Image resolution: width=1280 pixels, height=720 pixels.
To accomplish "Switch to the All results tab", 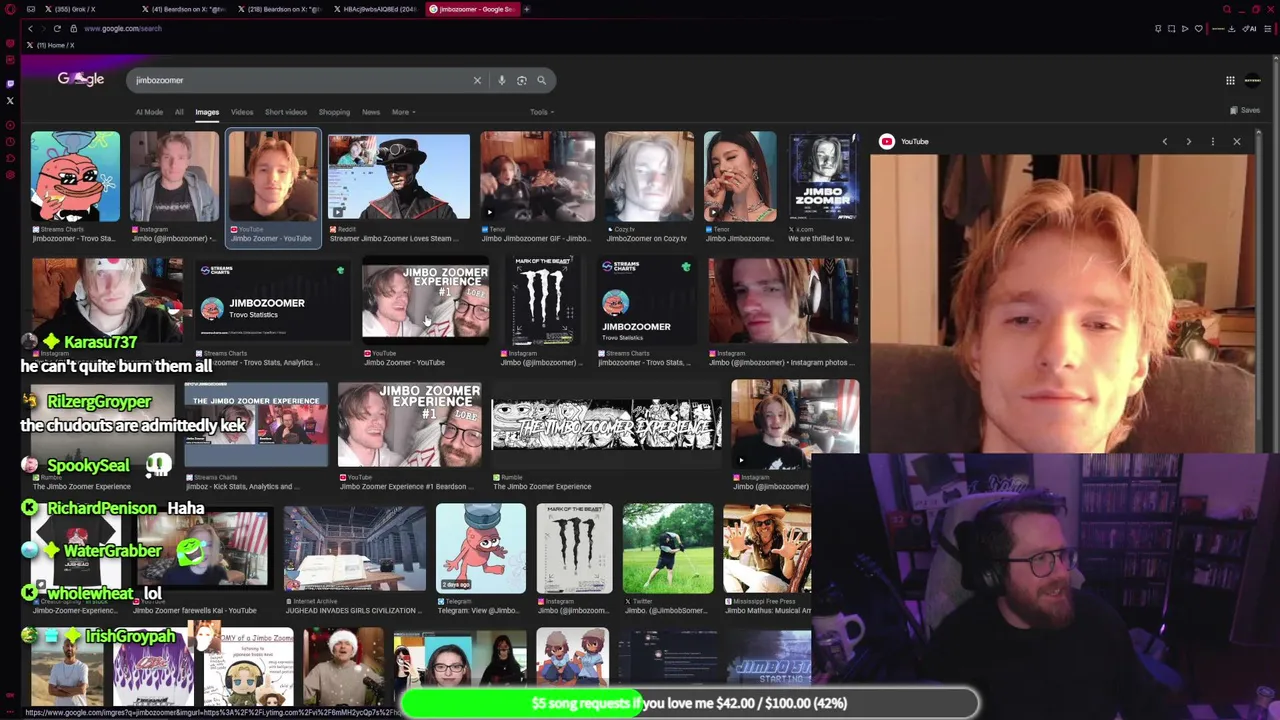I will (179, 112).
